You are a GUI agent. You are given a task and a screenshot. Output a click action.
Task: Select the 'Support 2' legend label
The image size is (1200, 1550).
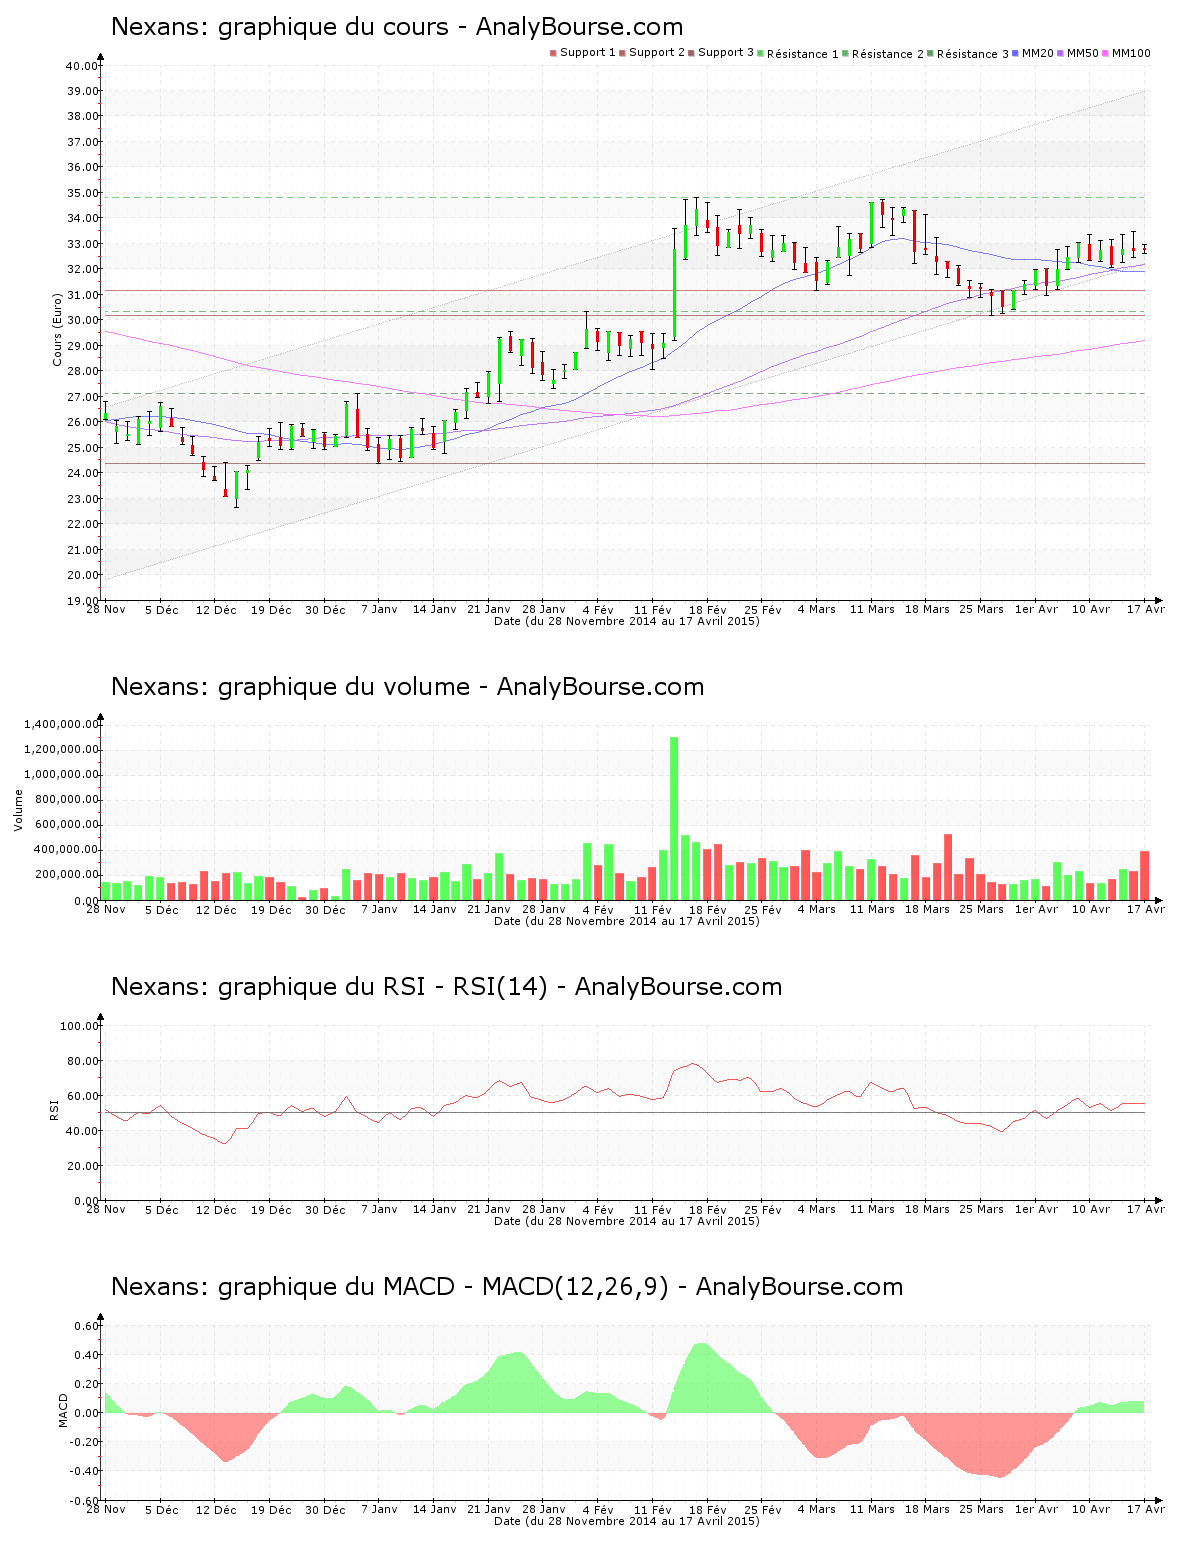[657, 53]
